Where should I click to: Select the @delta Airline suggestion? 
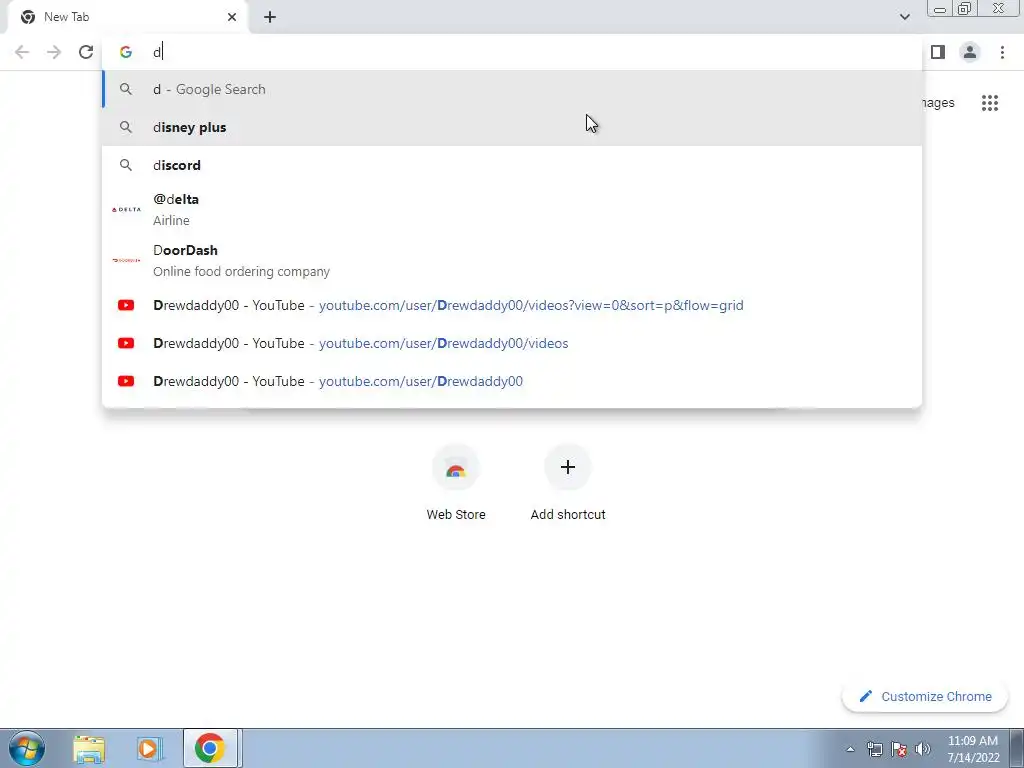[x=512, y=210]
